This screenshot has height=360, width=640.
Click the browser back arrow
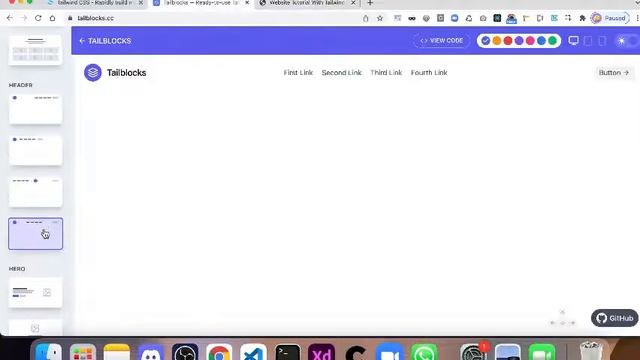(10, 18)
